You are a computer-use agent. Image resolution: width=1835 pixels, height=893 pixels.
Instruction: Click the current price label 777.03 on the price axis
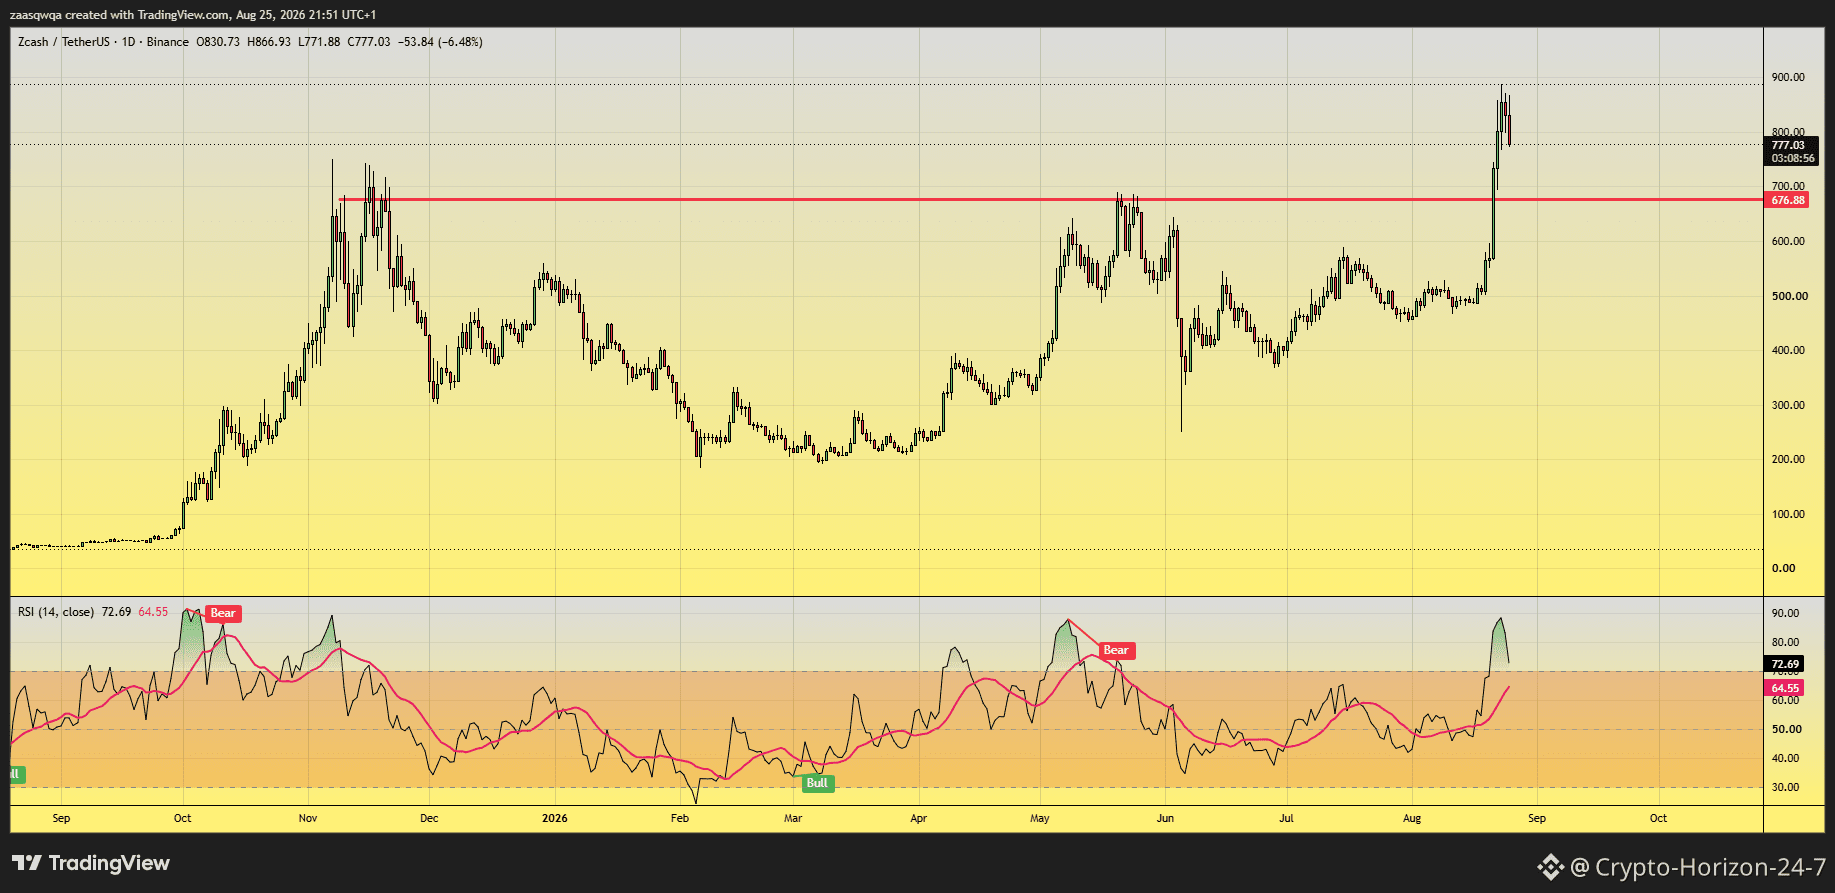(x=1788, y=145)
